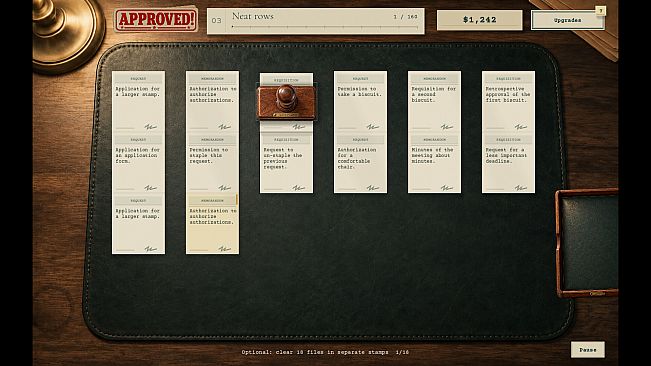Select topmost 'Application for a larger stamp' card

pos(138,101)
